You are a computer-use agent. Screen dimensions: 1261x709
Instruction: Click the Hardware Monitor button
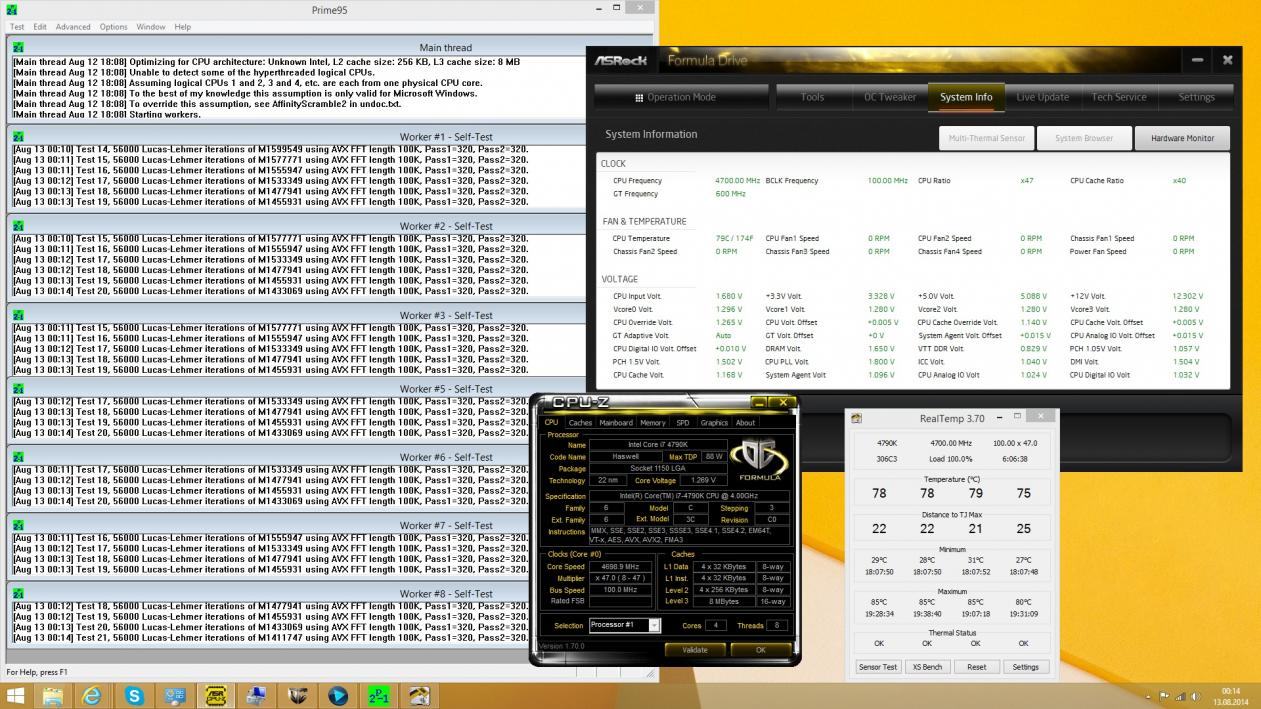1182,138
